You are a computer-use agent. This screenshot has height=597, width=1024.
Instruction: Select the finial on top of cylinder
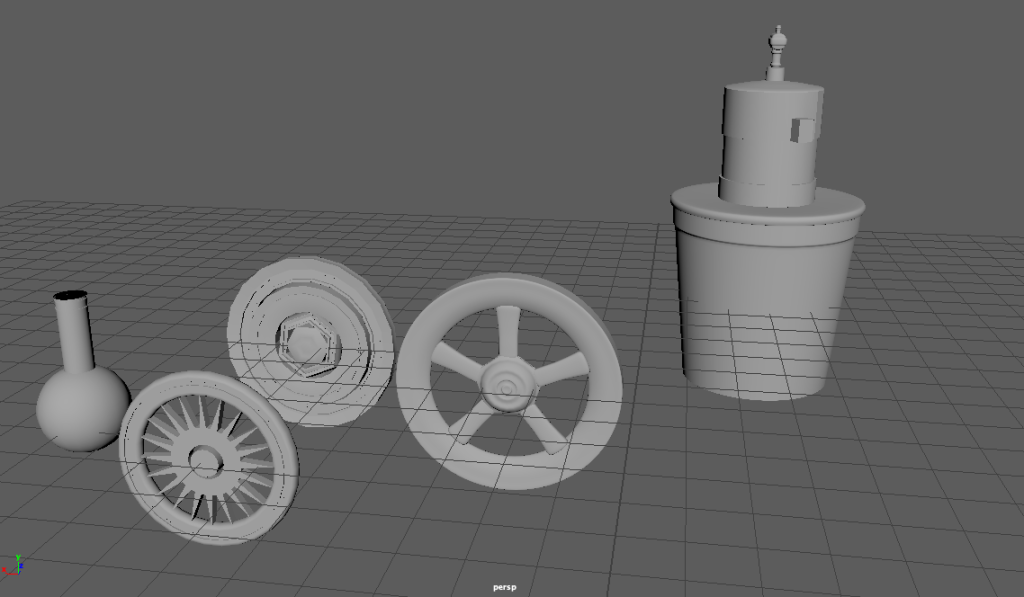click(776, 52)
